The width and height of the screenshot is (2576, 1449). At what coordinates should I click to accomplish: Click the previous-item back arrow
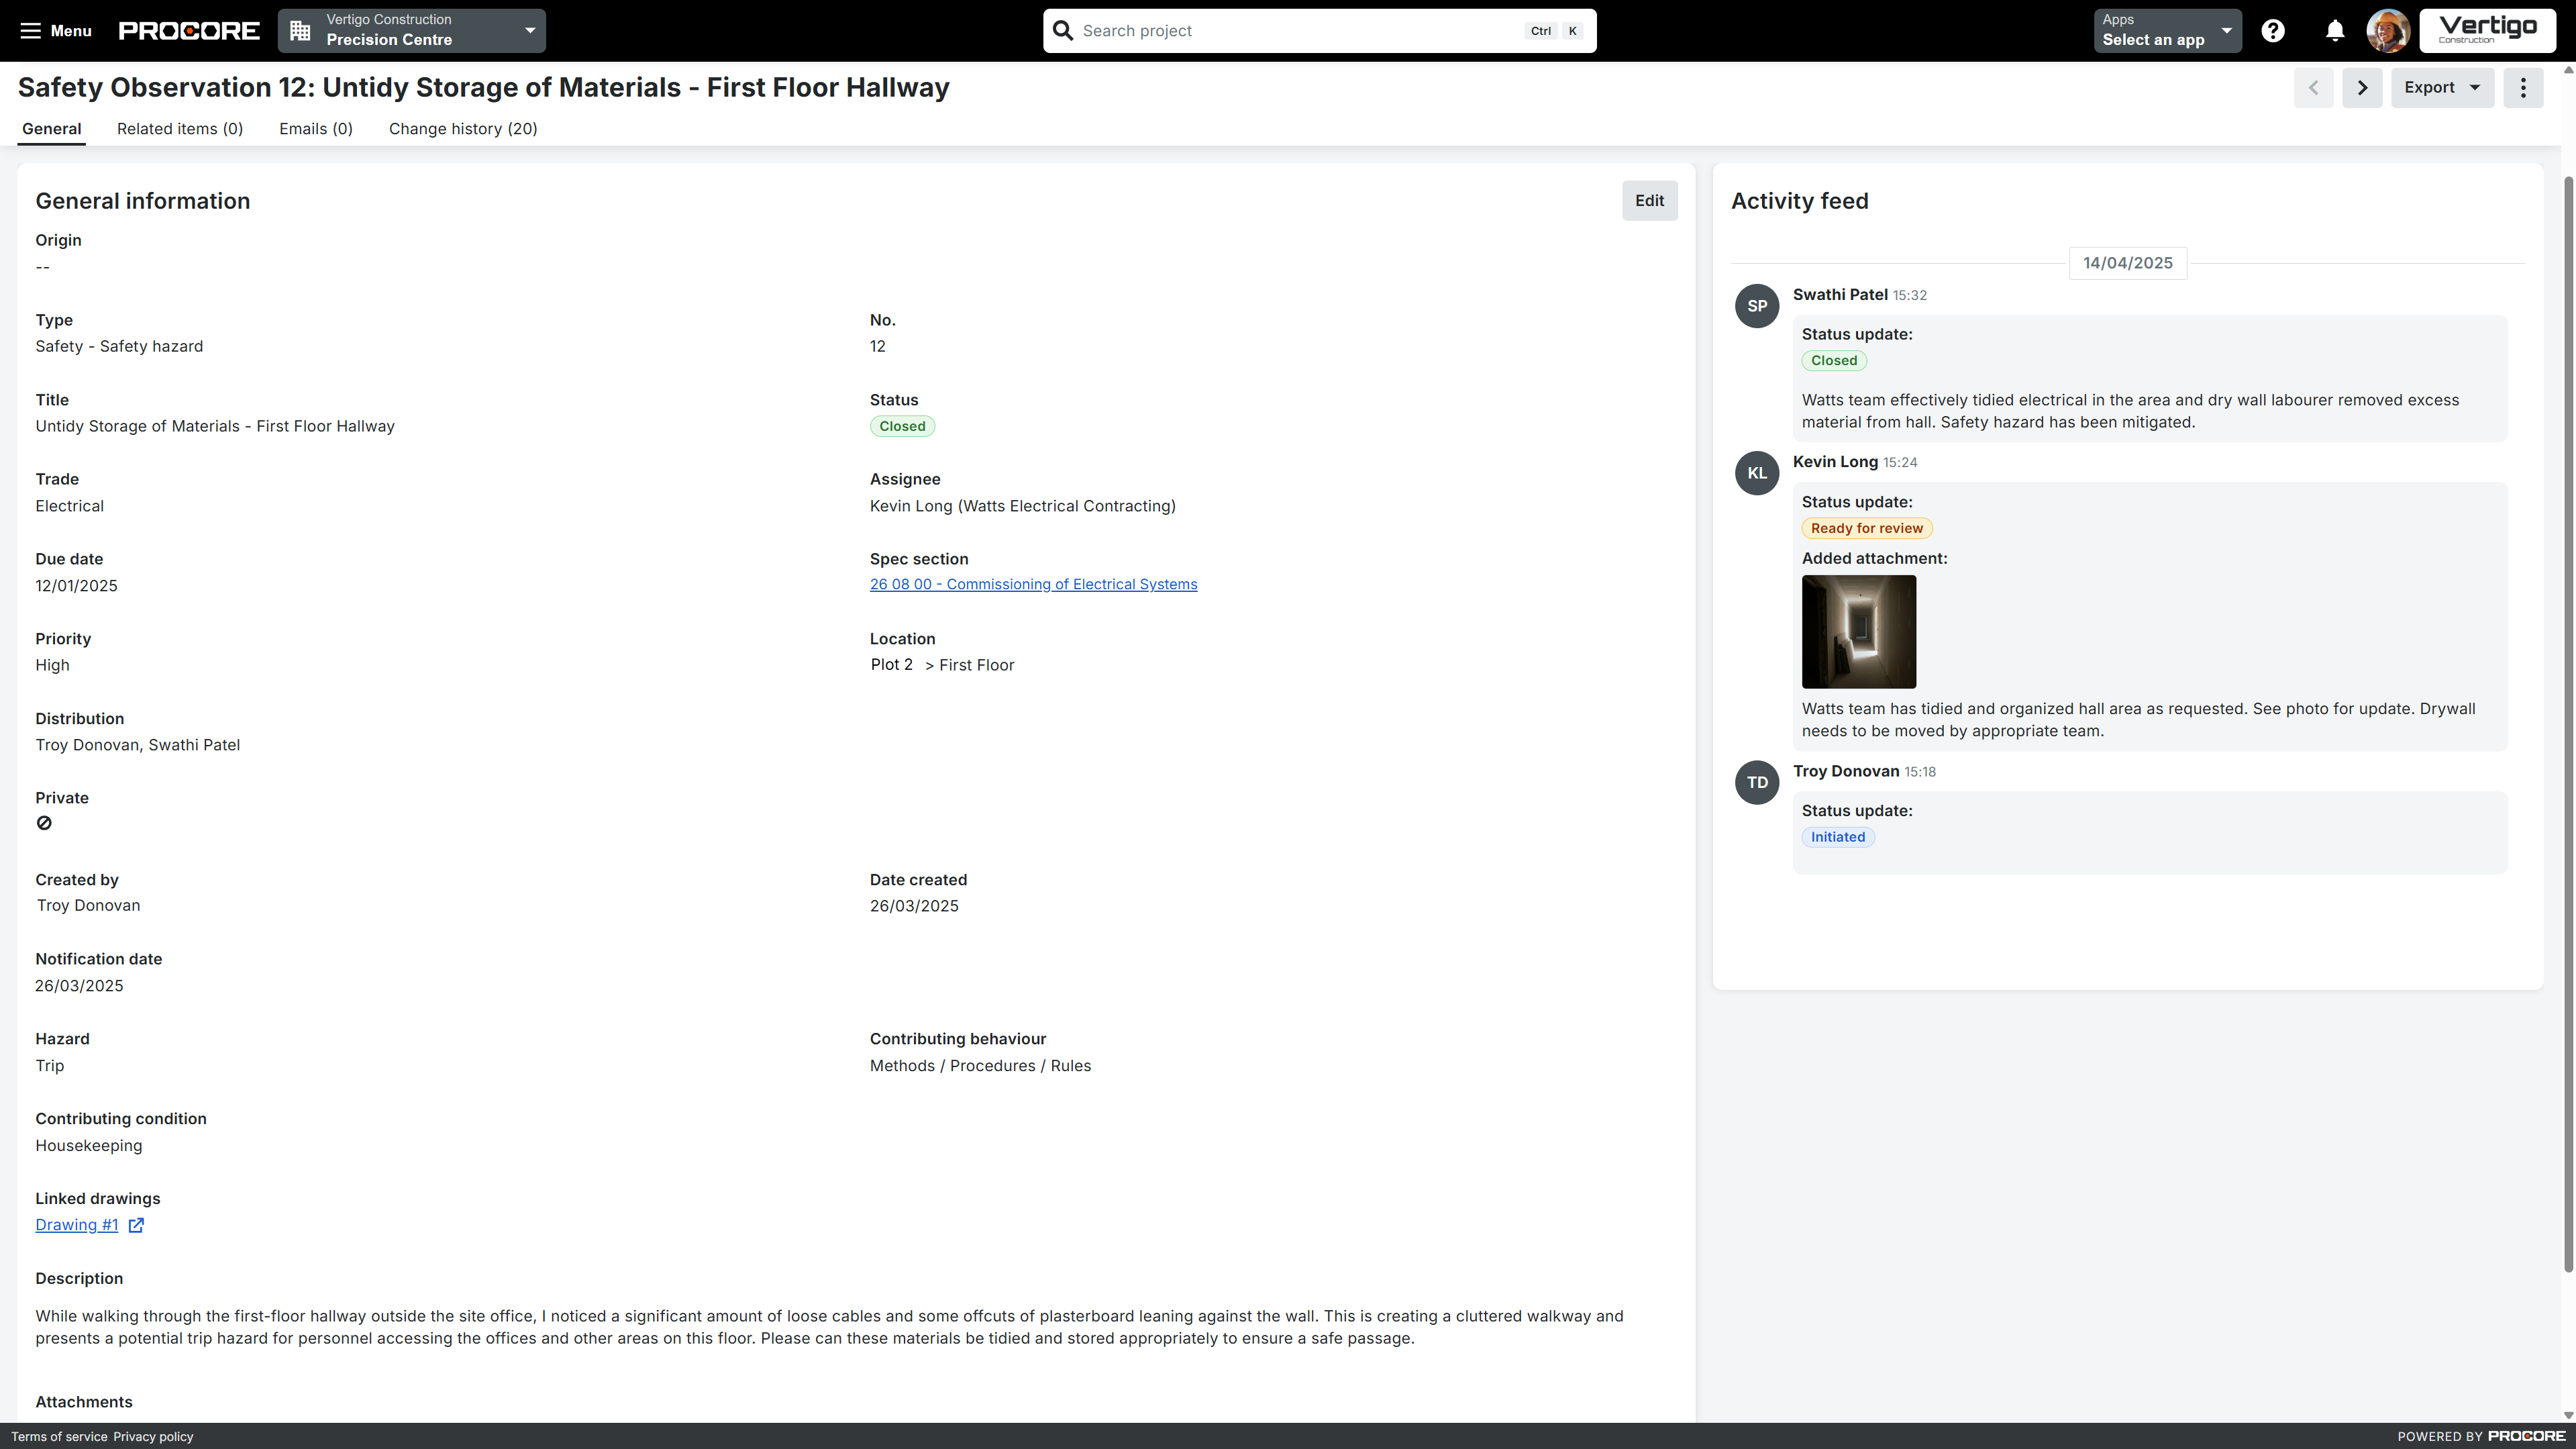click(x=2314, y=88)
